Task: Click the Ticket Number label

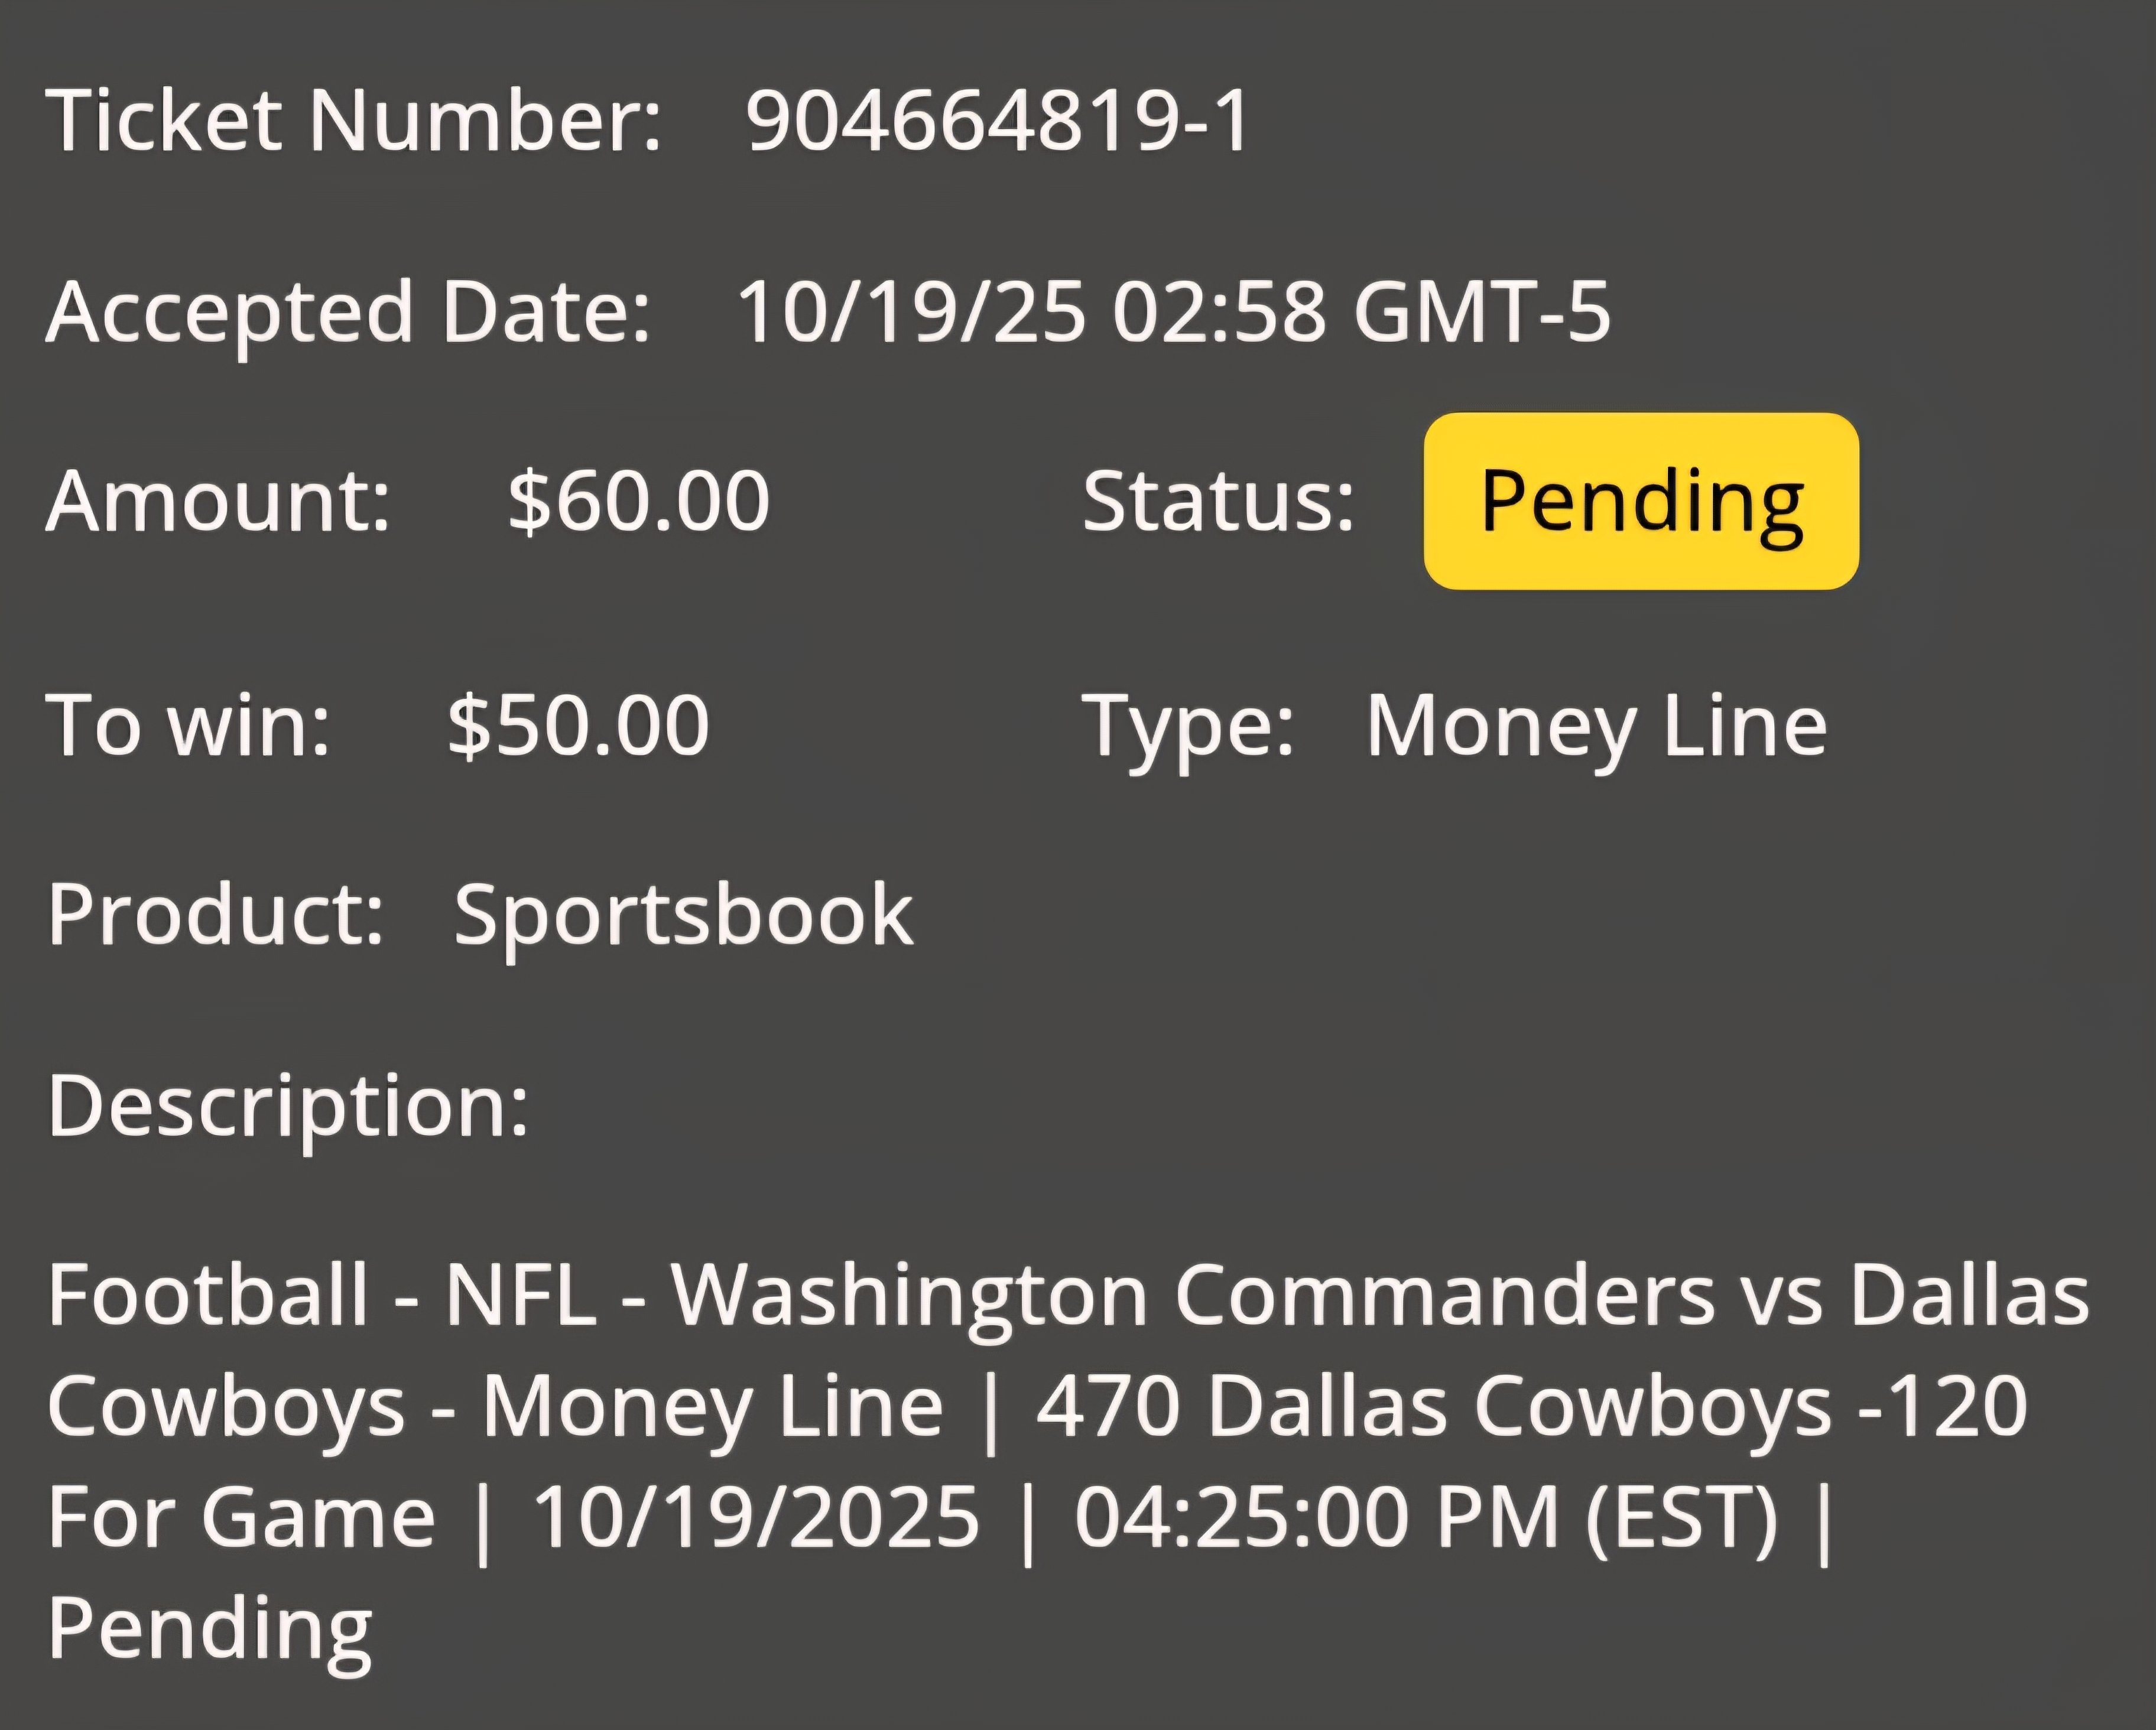Action: [354, 120]
